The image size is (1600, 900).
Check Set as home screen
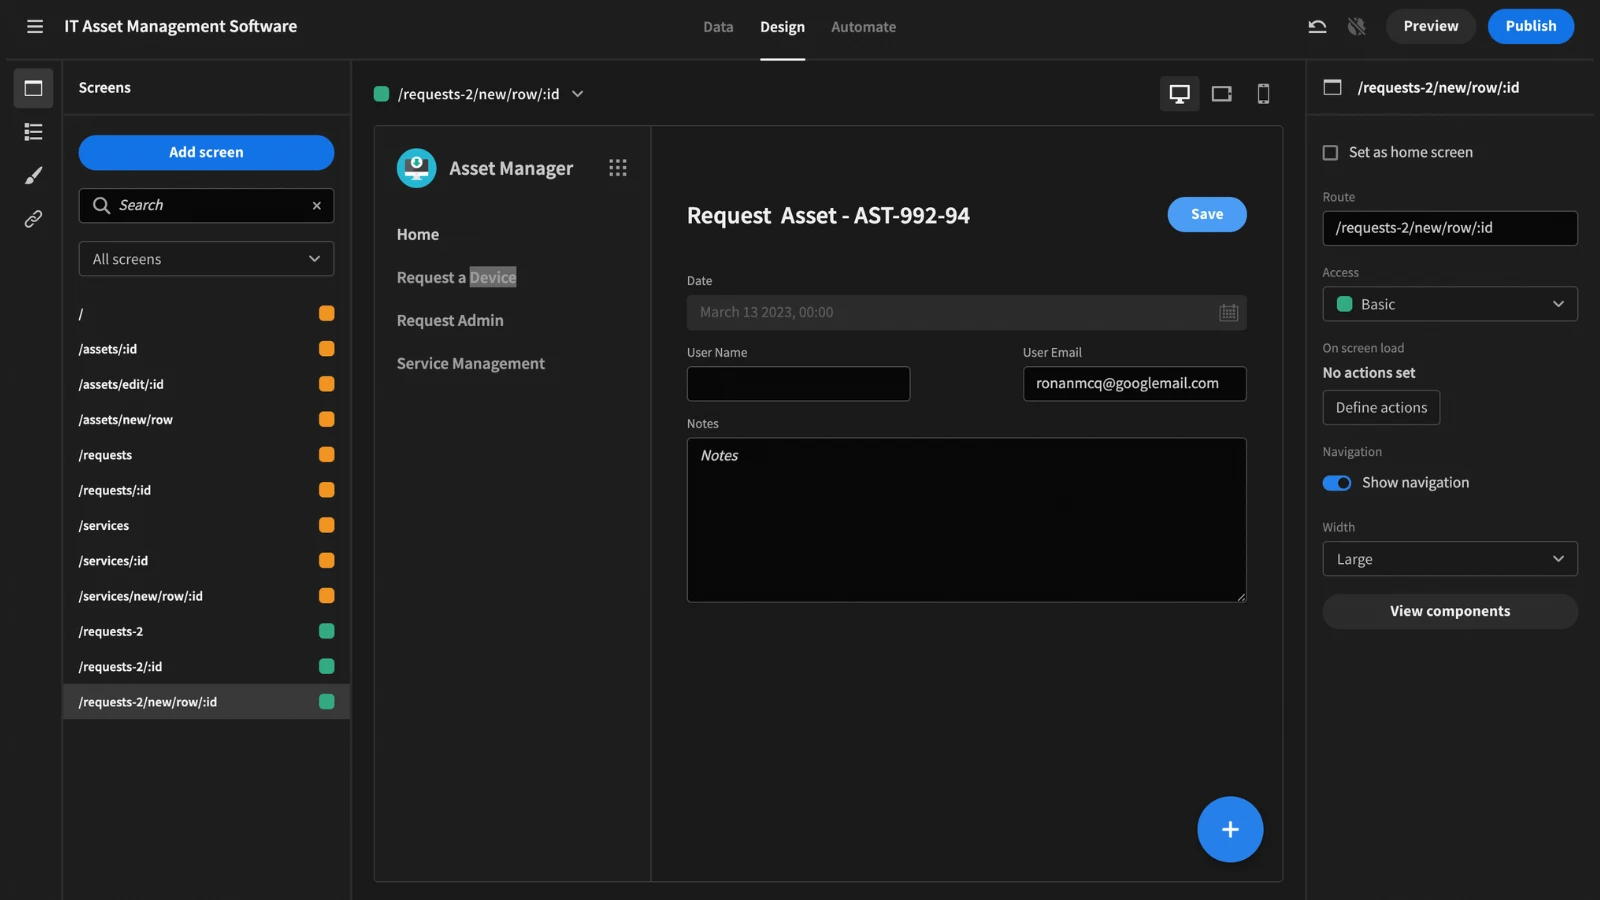tap(1330, 153)
